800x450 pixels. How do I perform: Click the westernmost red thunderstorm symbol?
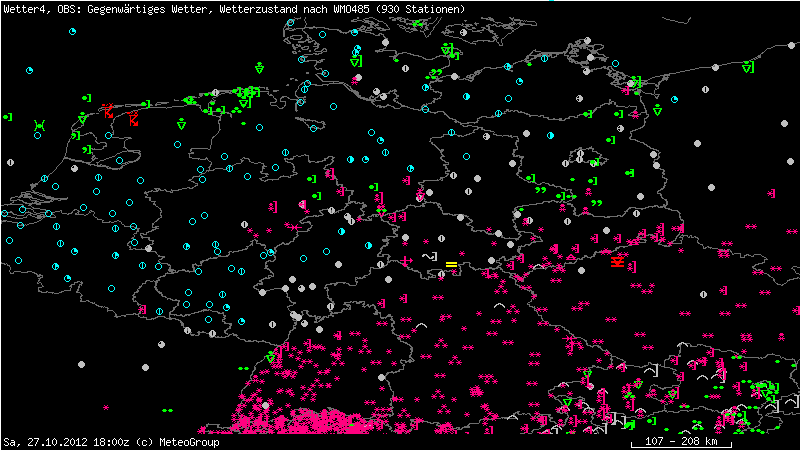click(x=108, y=111)
